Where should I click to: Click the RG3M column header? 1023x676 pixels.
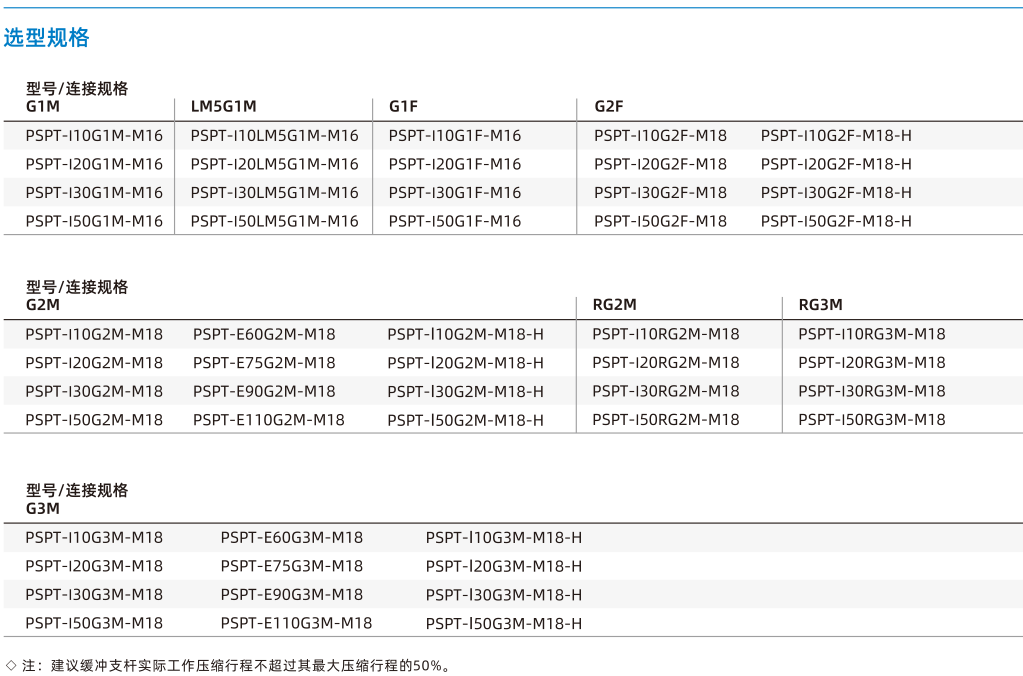tap(821, 305)
